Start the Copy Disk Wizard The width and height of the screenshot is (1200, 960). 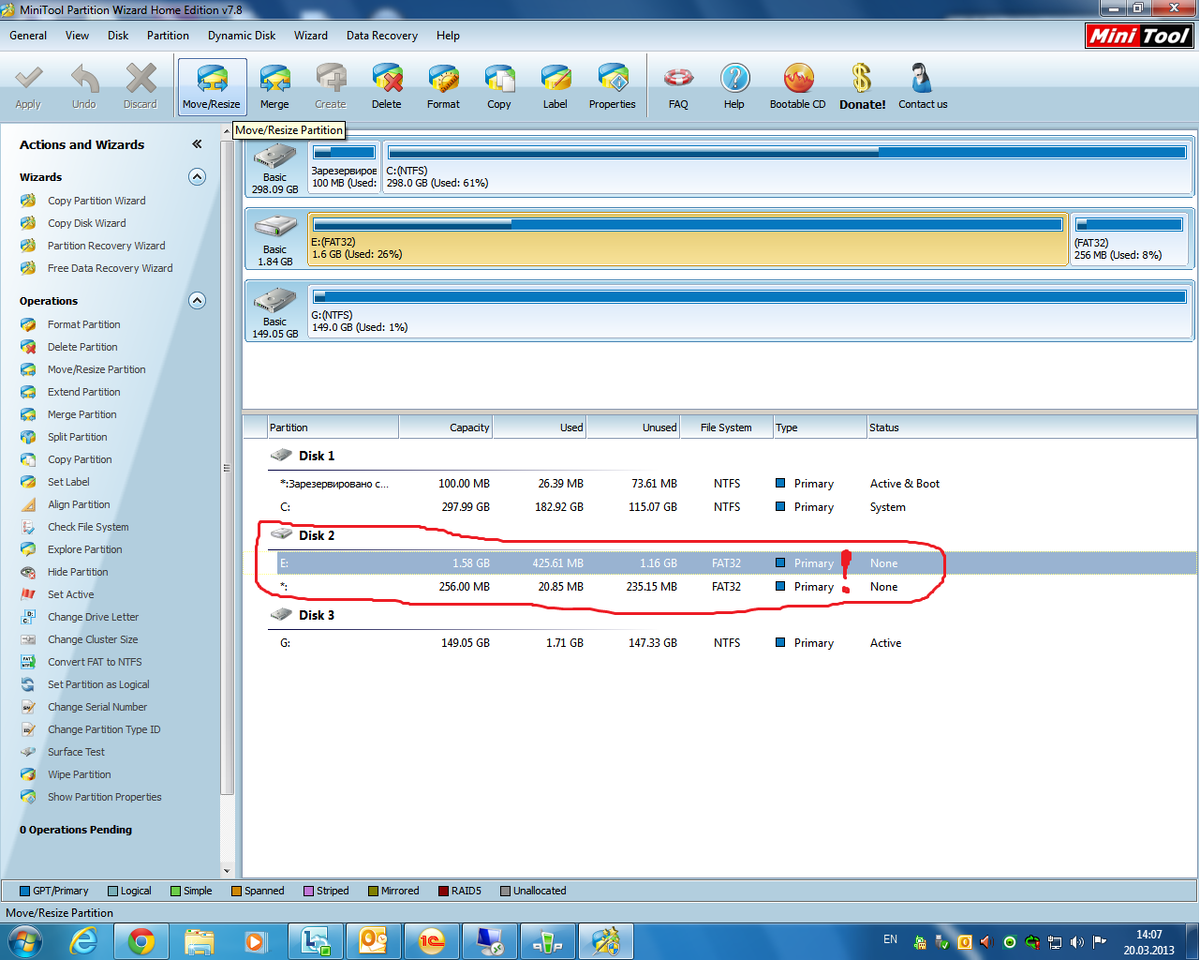pos(87,223)
